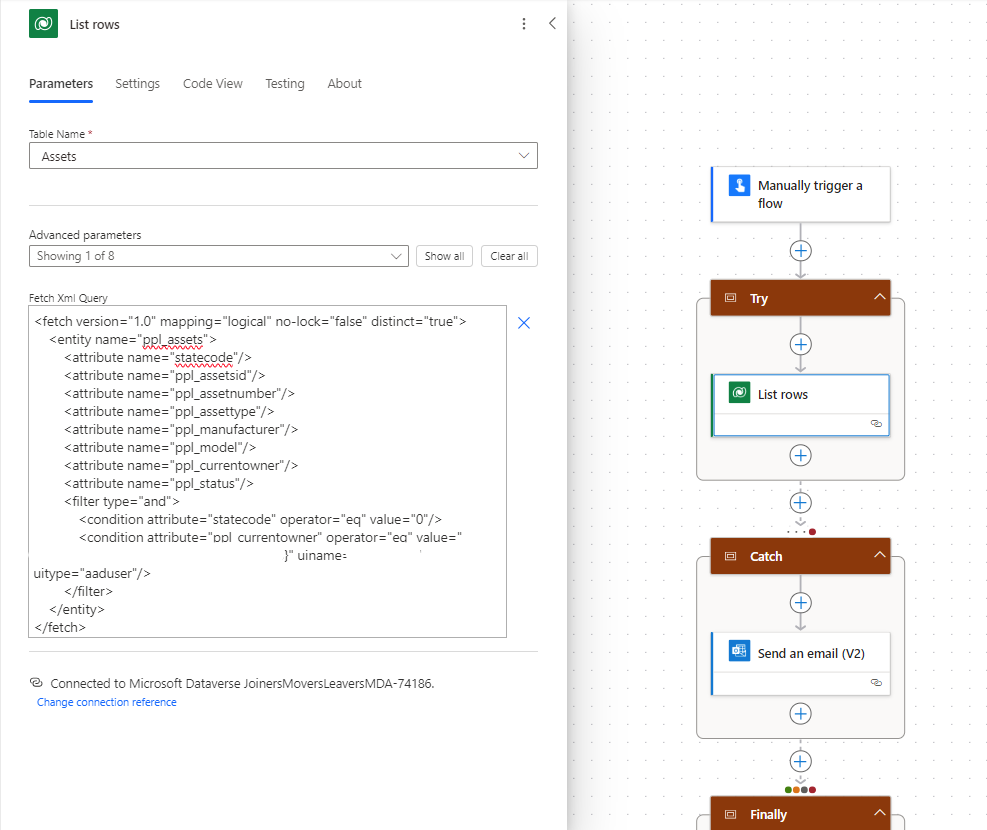
Task: Collapse the Catch scope
Action: pyautogui.click(x=879, y=555)
